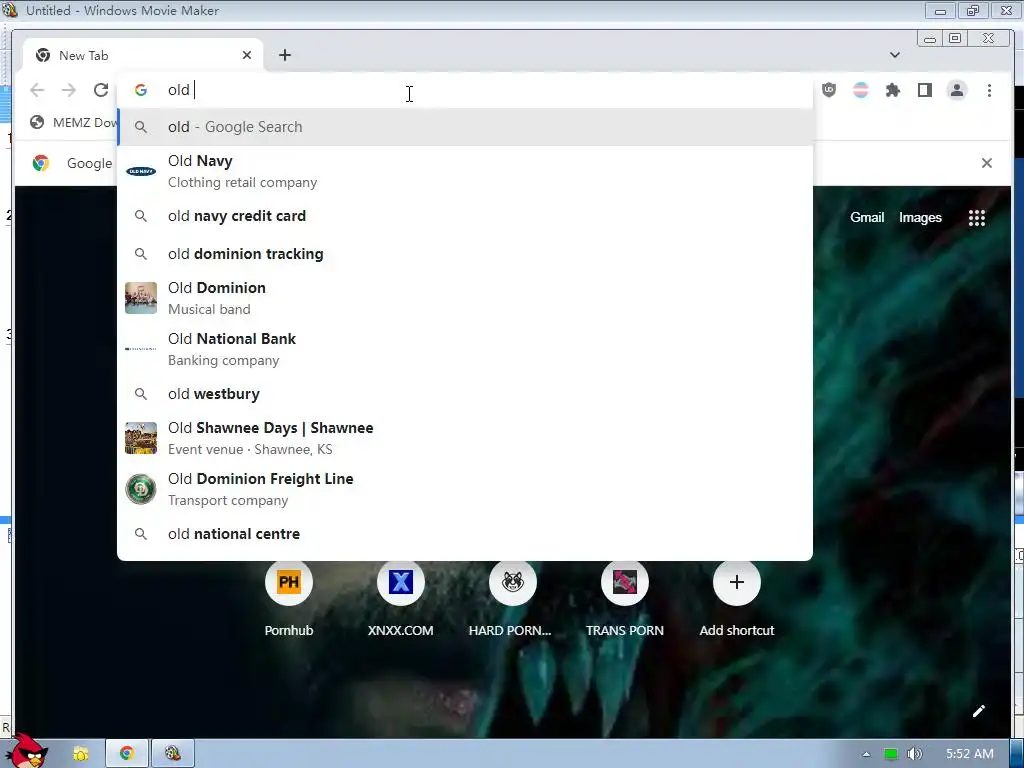Click the striped flag extension icon
The image size is (1024, 768).
tap(861, 90)
